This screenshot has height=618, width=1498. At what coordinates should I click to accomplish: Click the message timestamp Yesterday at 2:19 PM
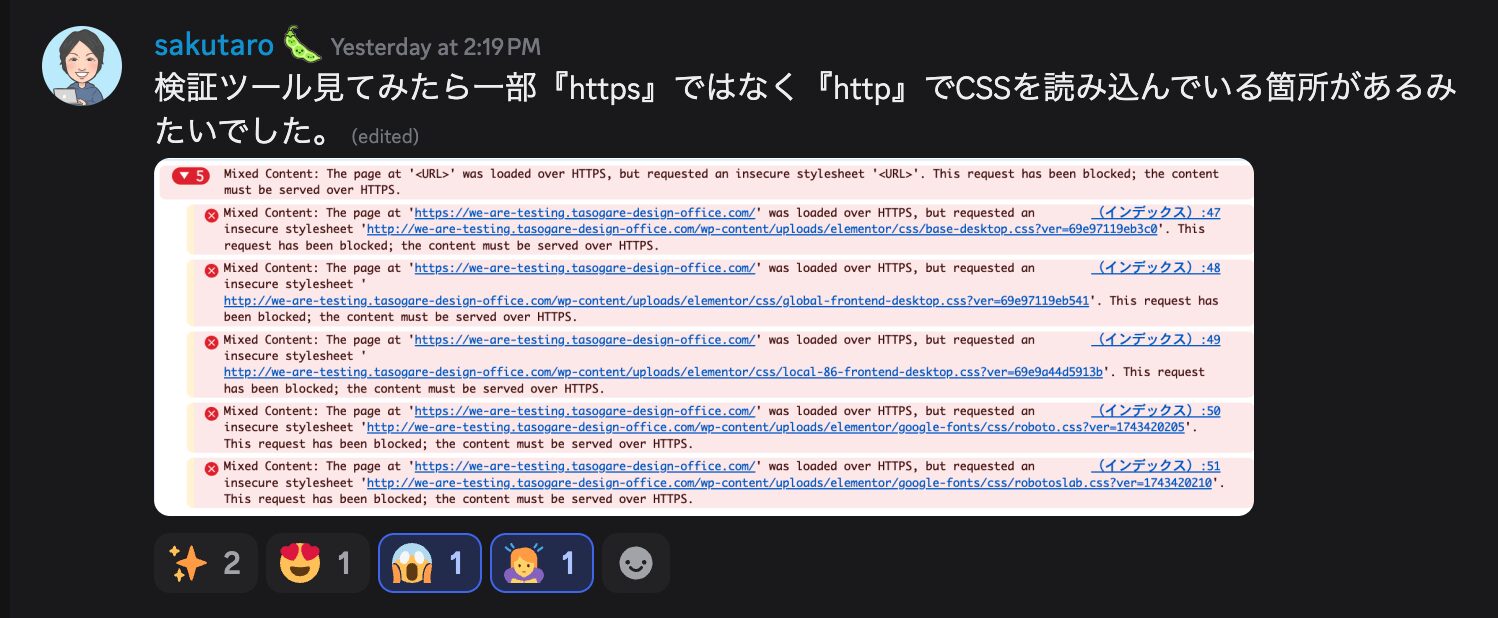point(435,47)
